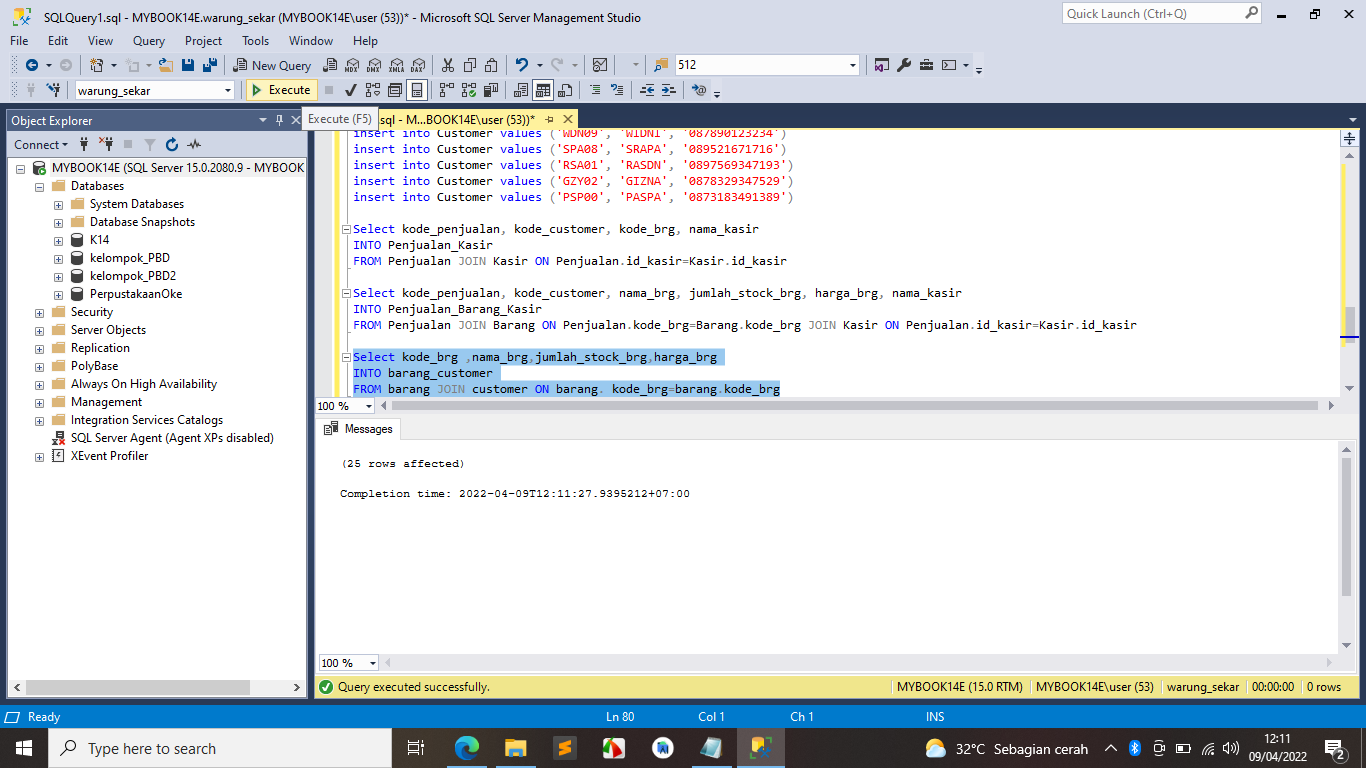Click the Cut scissors icon
Image resolution: width=1366 pixels, height=768 pixels.
pyautogui.click(x=448, y=65)
